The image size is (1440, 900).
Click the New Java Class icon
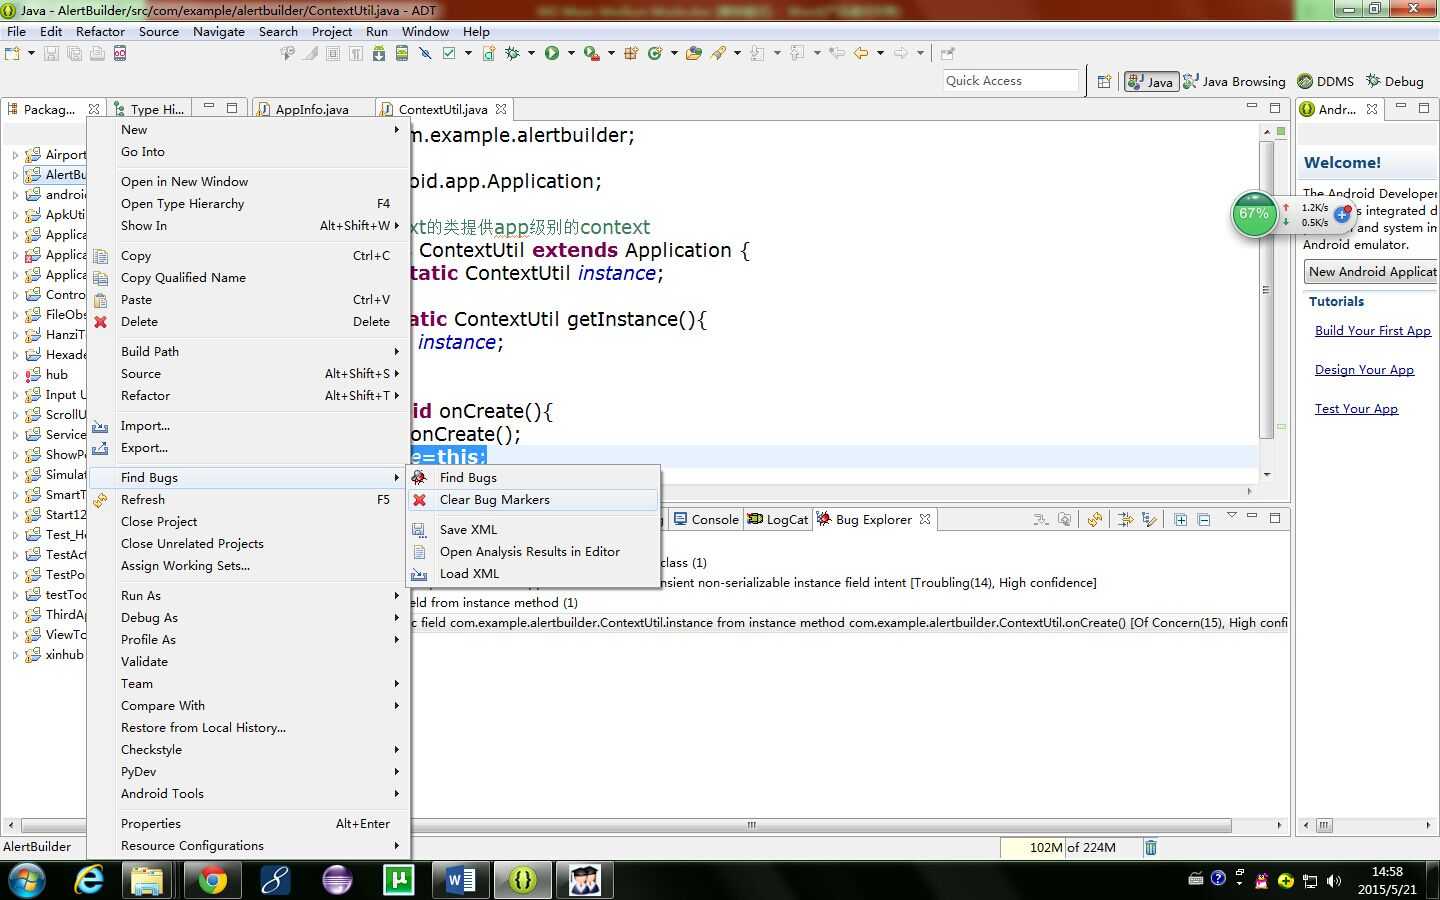tap(655, 53)
